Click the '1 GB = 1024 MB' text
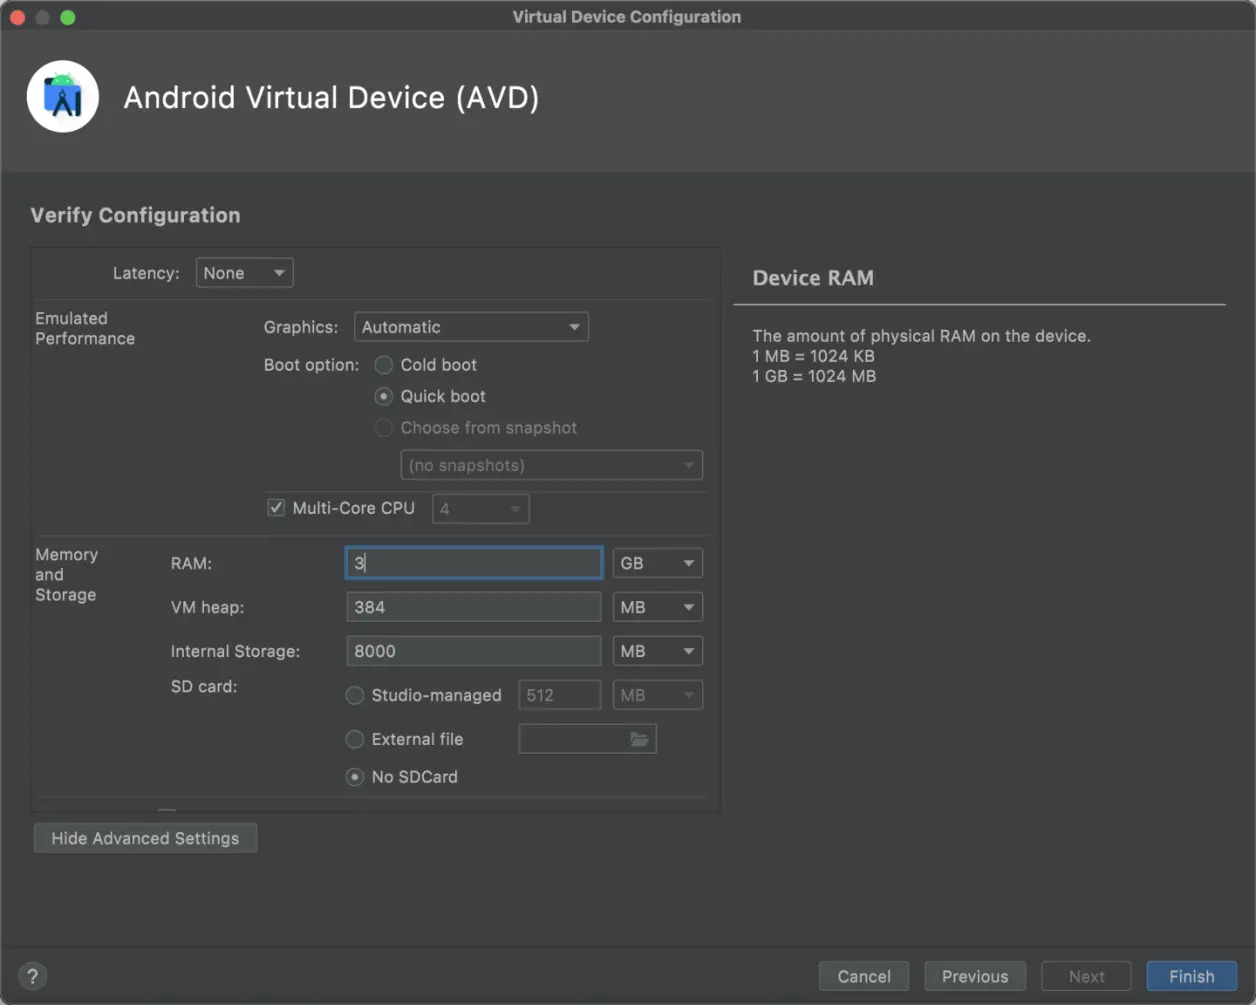This screenshot has width=1256, height=1005. (x=814, y=376)
